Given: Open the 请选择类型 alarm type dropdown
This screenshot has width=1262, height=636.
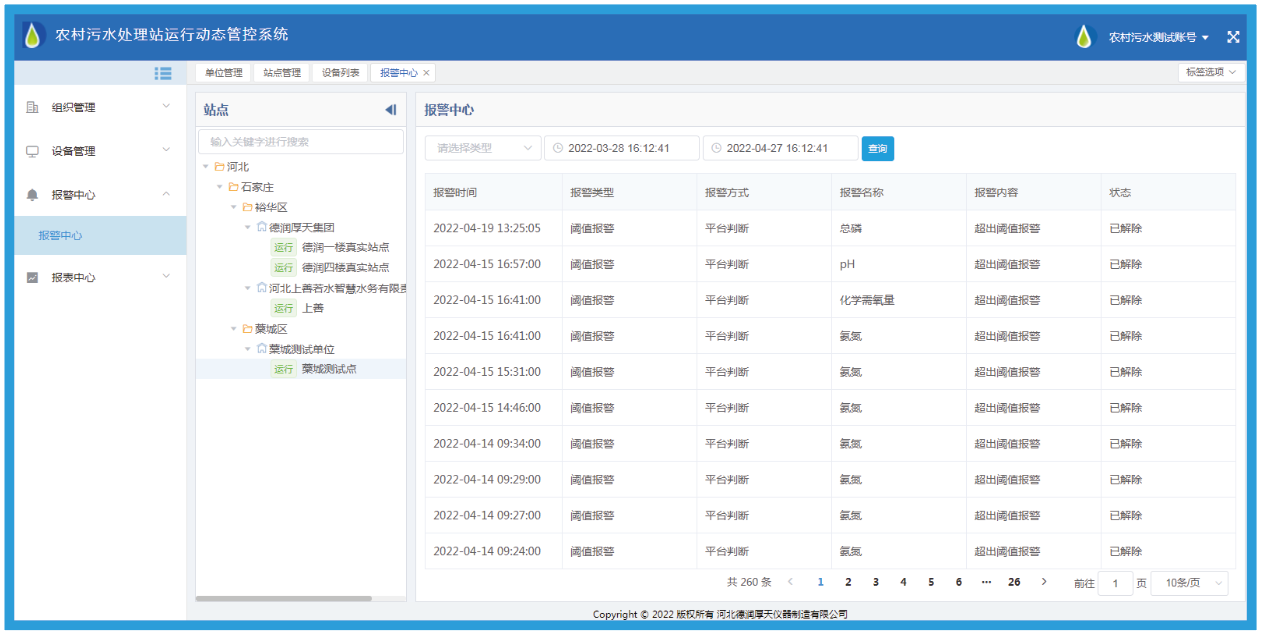Looking at the screenshot, I should pyautogui.click(x=483, y=148).
